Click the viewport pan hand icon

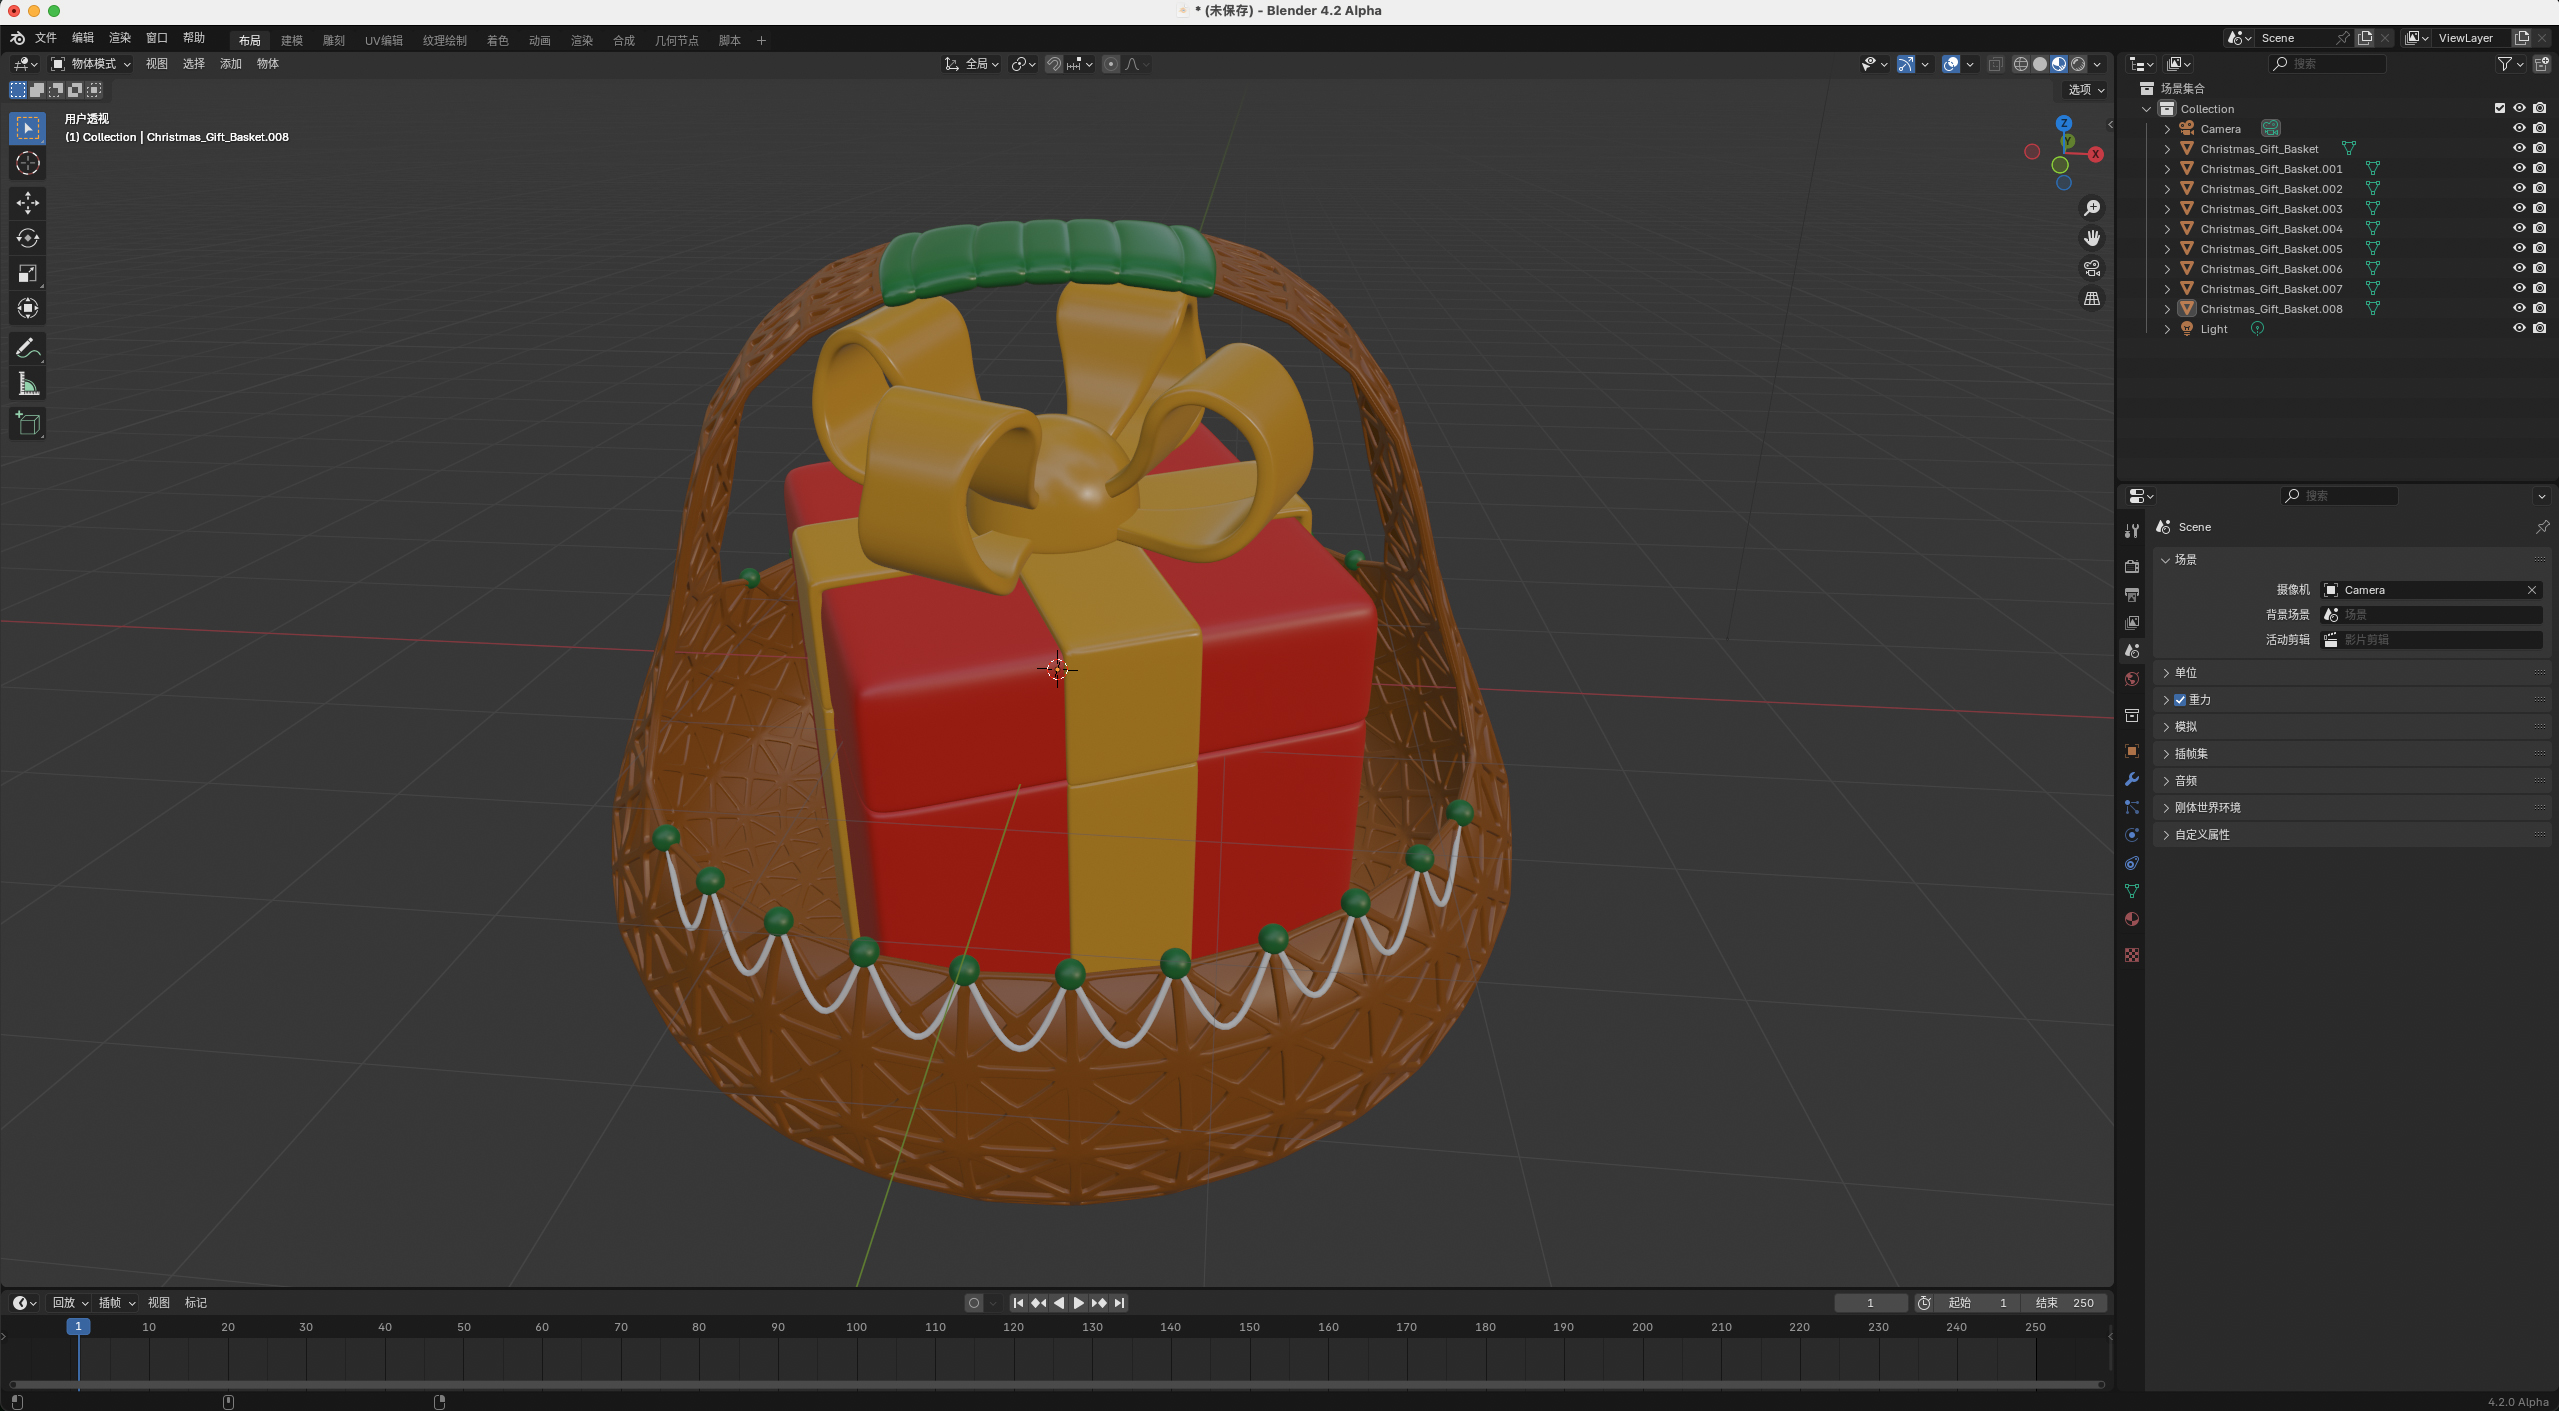click(2091, 238)
